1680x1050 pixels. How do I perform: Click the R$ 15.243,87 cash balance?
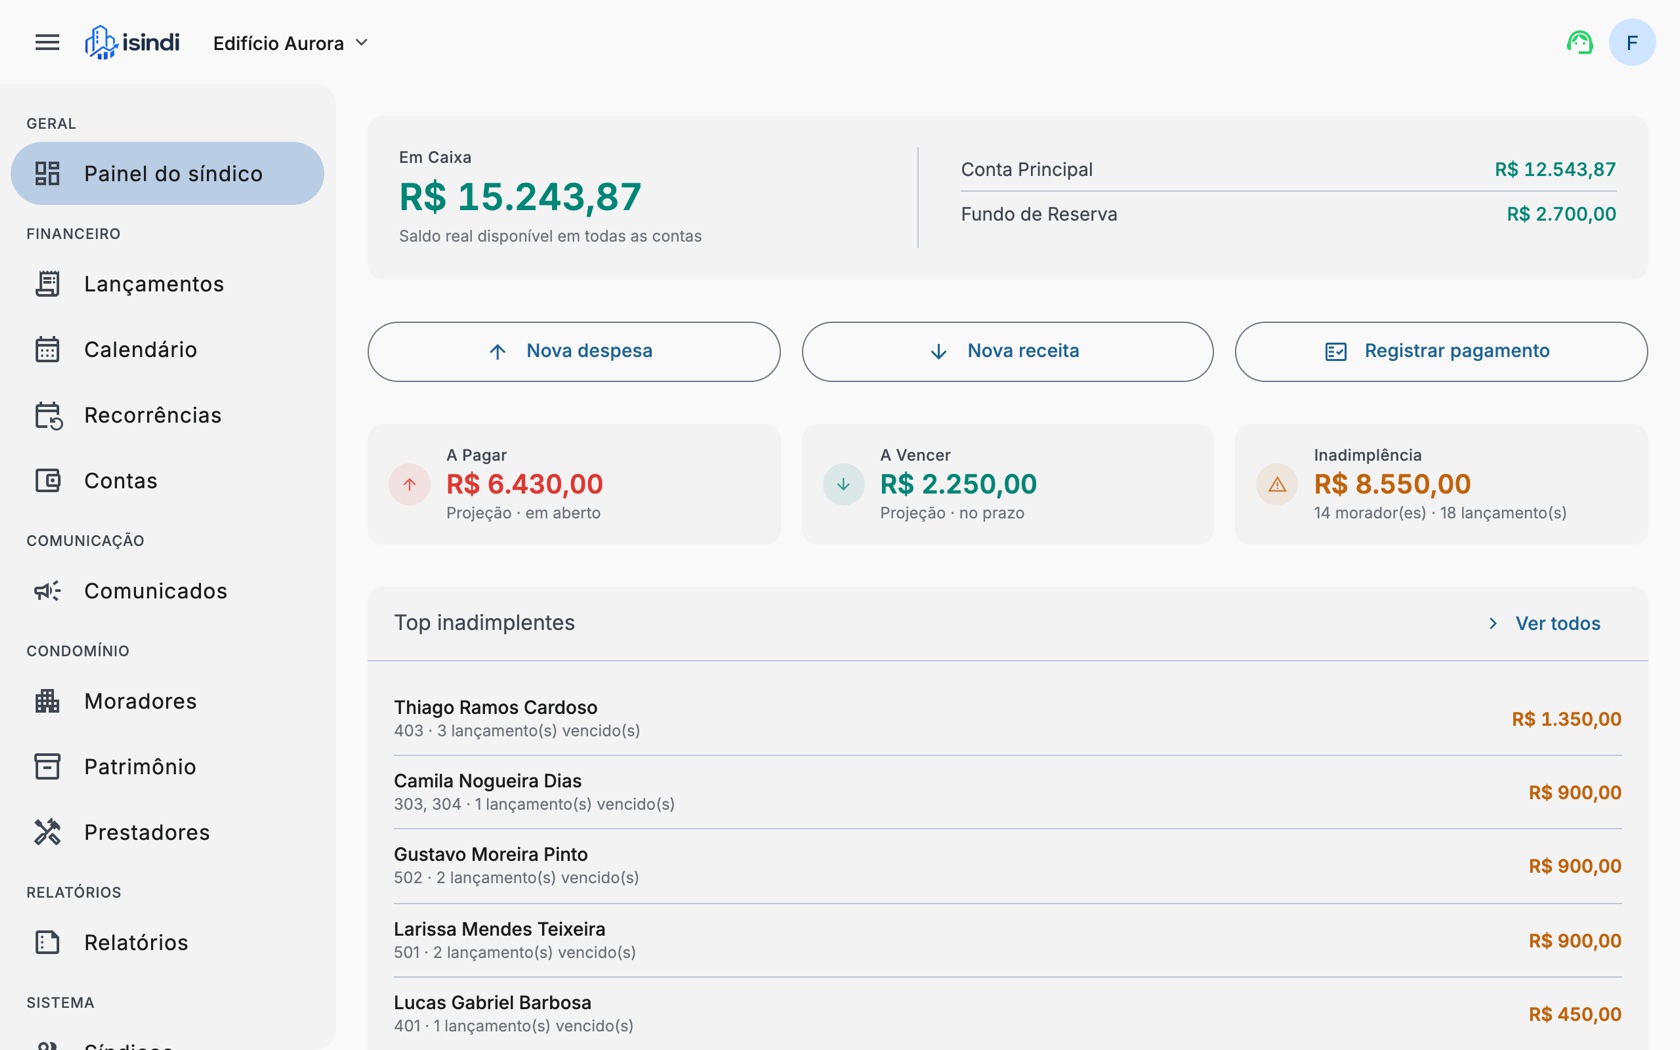[520, 196]
